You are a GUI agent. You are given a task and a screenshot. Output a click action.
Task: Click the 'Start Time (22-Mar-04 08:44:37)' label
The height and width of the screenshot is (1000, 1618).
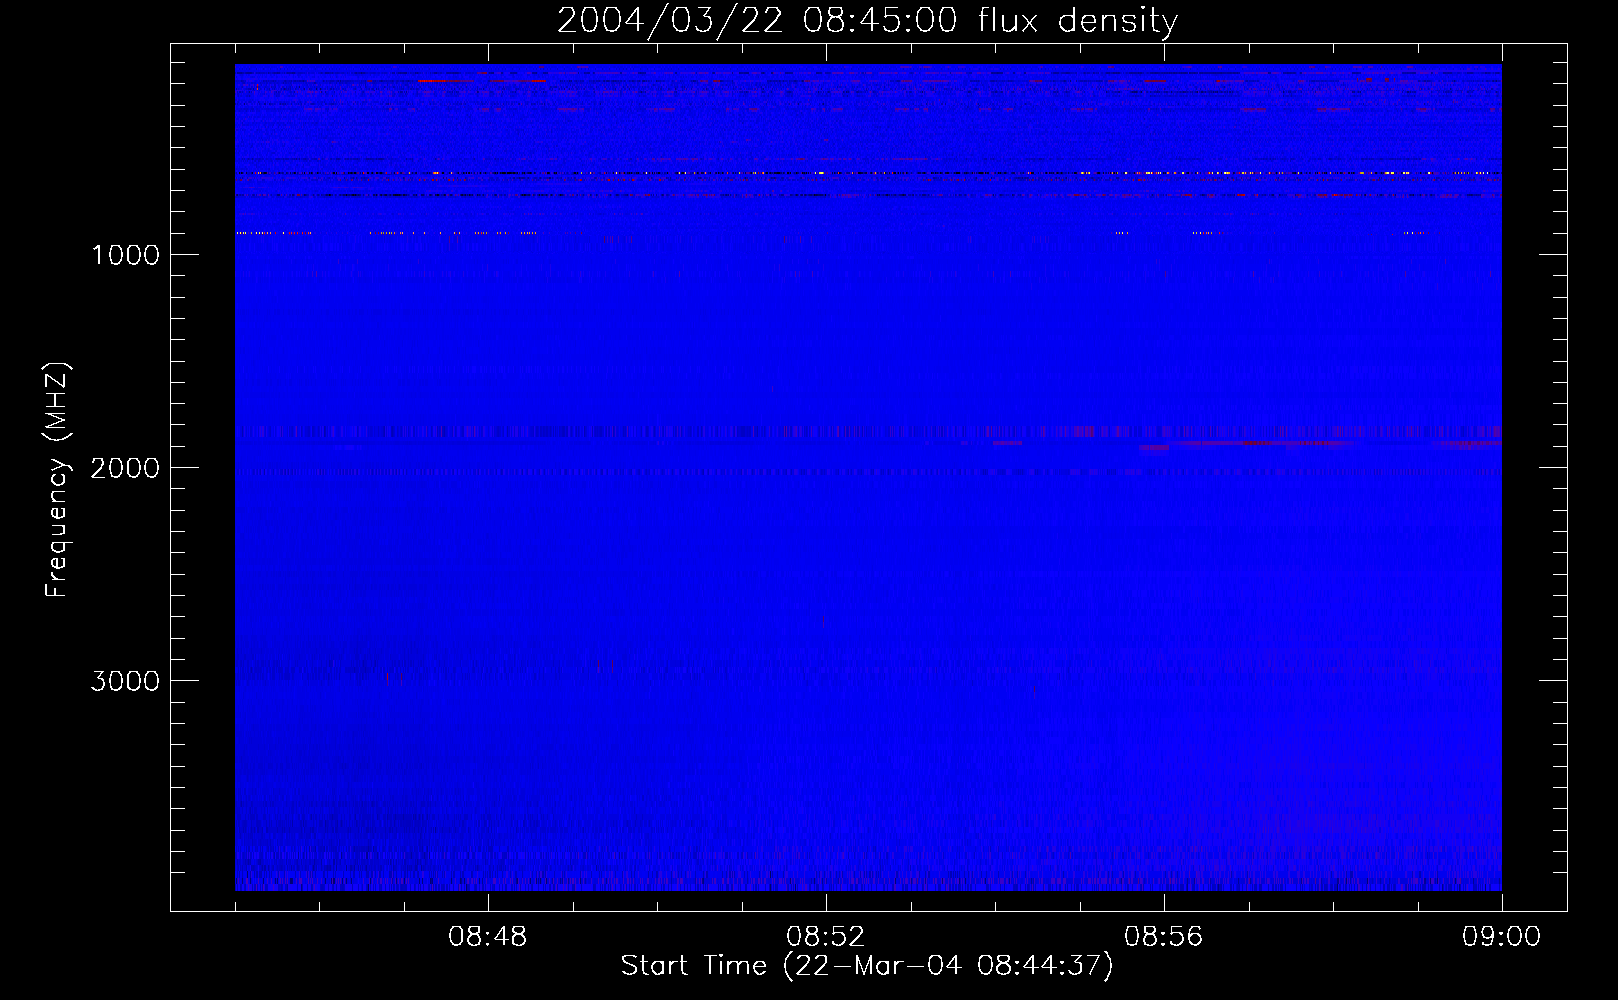click(867, 966)
